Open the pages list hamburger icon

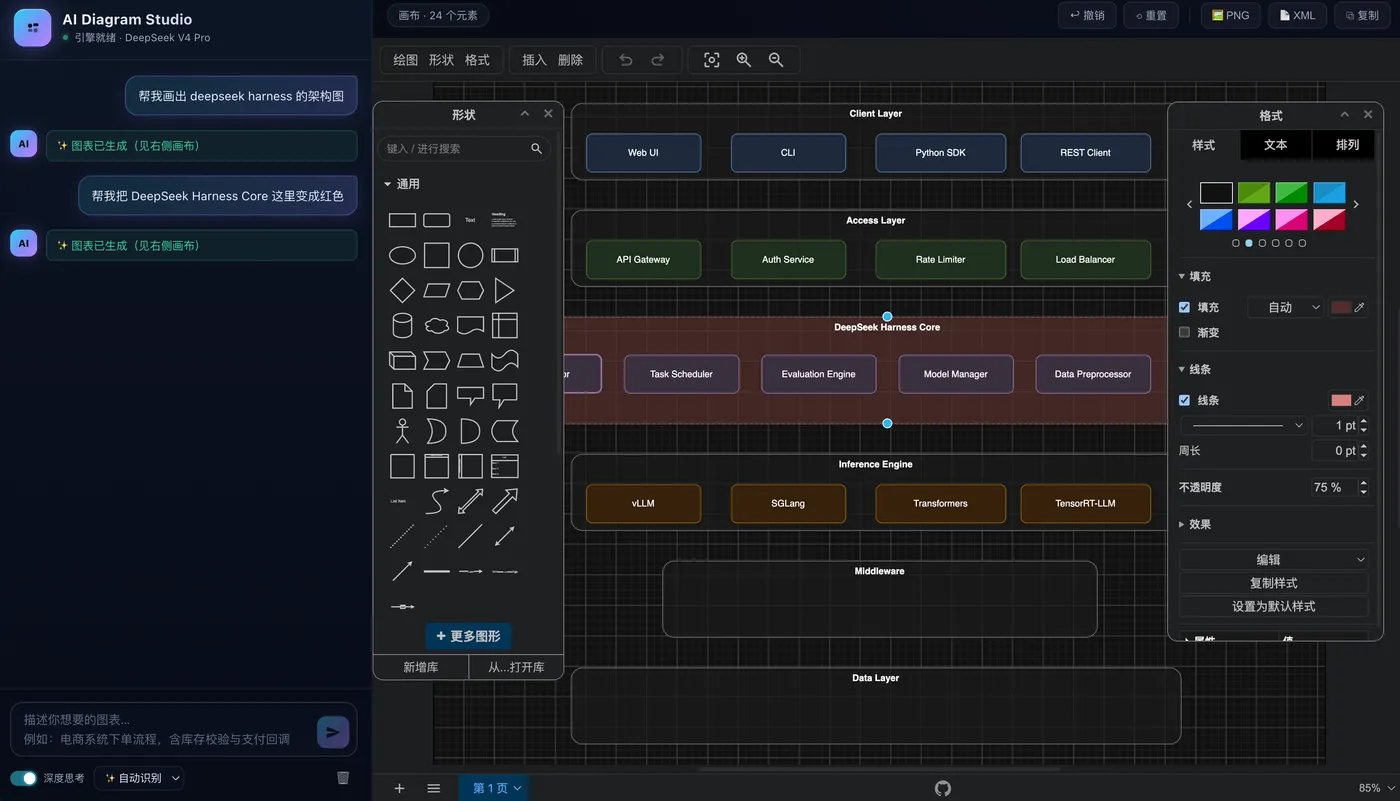tap(434, 788)
